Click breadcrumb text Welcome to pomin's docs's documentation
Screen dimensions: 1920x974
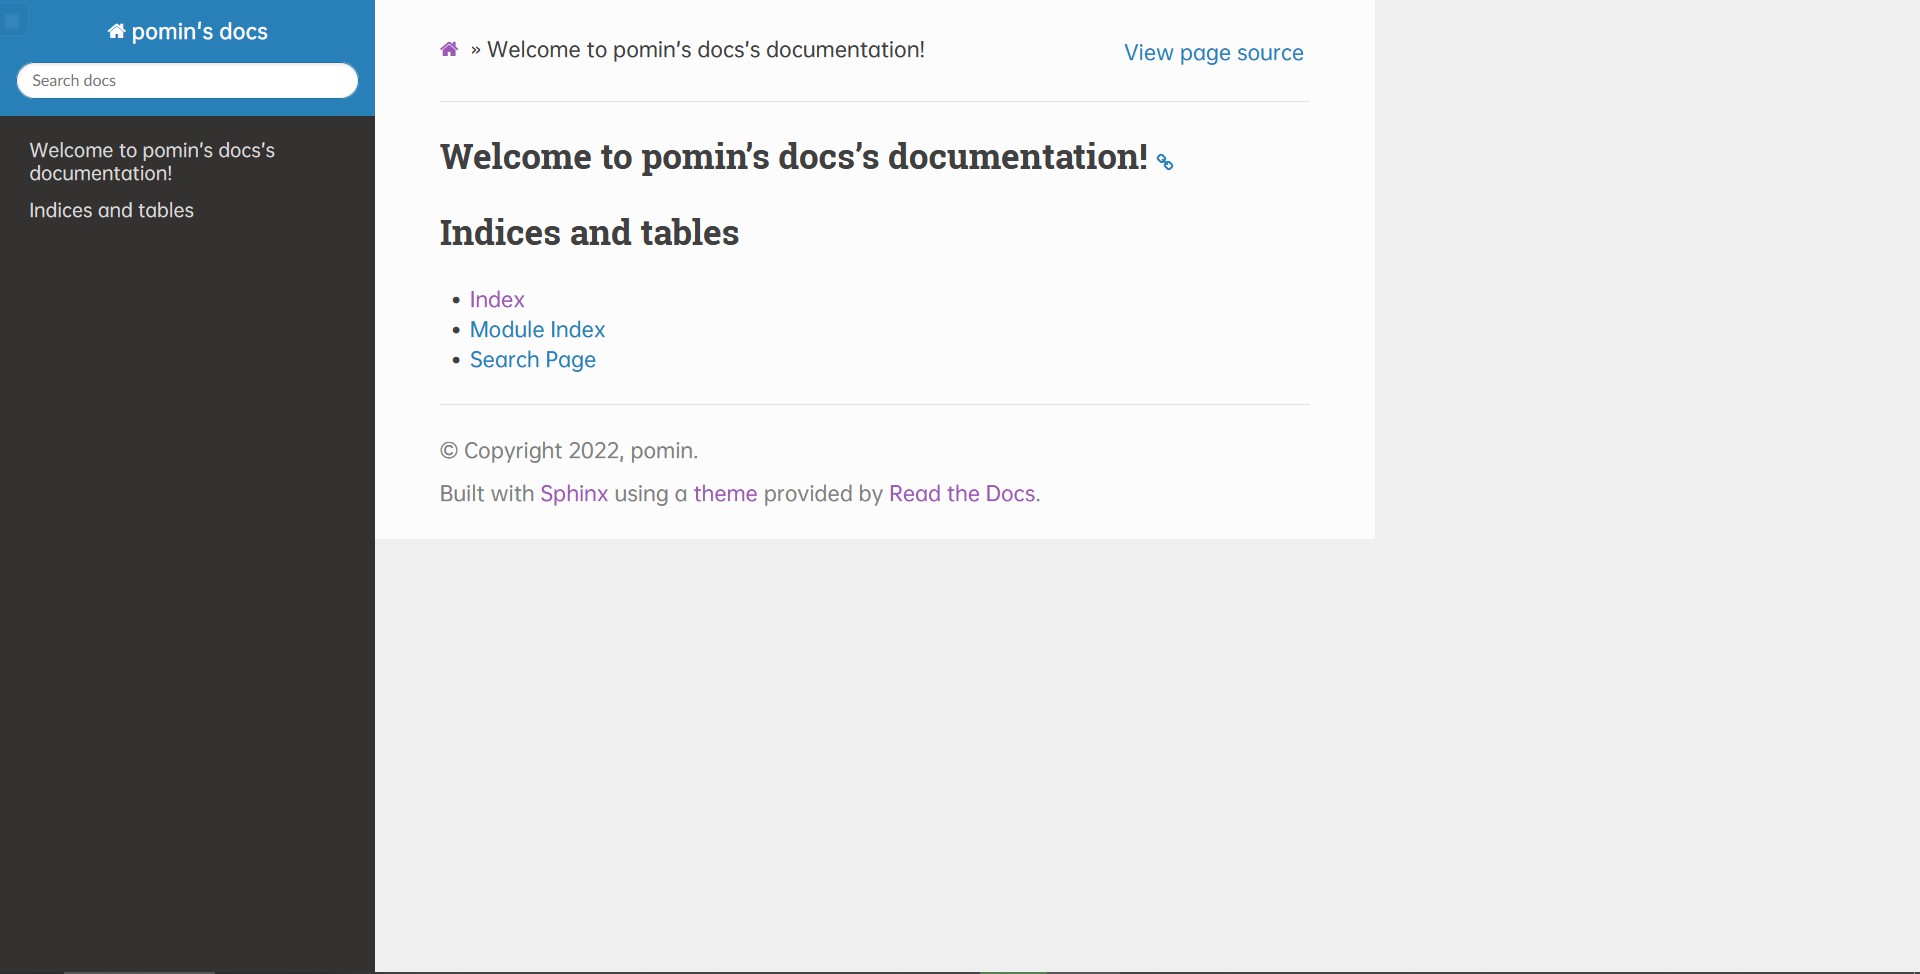[x=705, y=50]
